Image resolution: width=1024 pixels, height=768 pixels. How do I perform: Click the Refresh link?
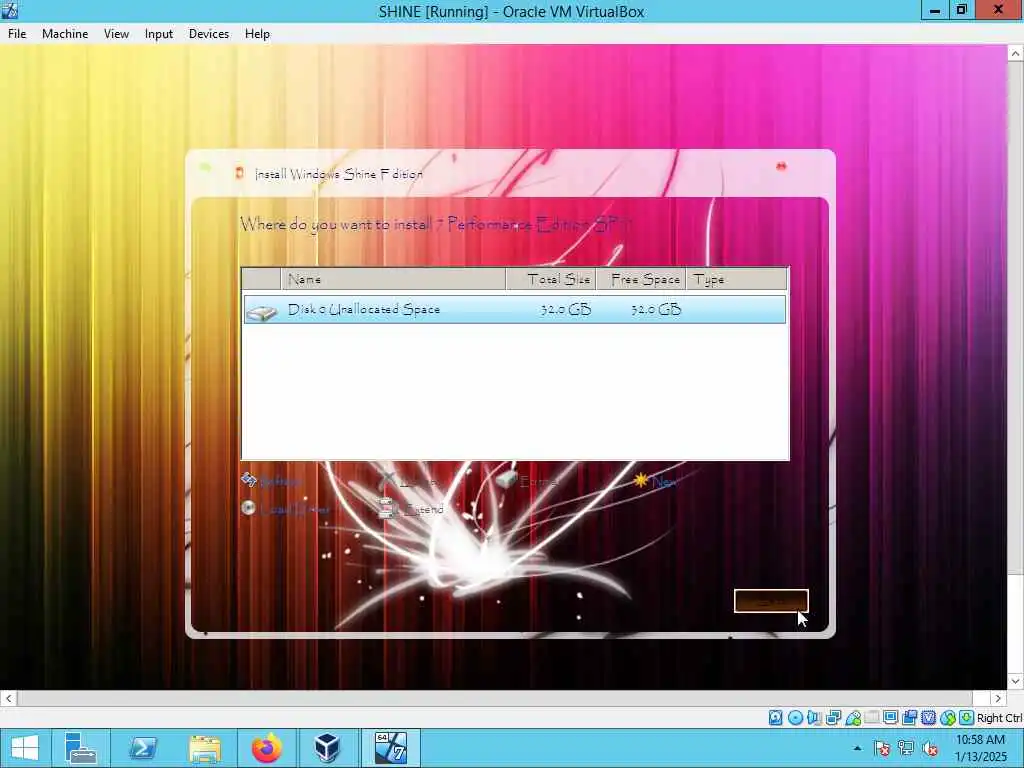pos(272,481)
